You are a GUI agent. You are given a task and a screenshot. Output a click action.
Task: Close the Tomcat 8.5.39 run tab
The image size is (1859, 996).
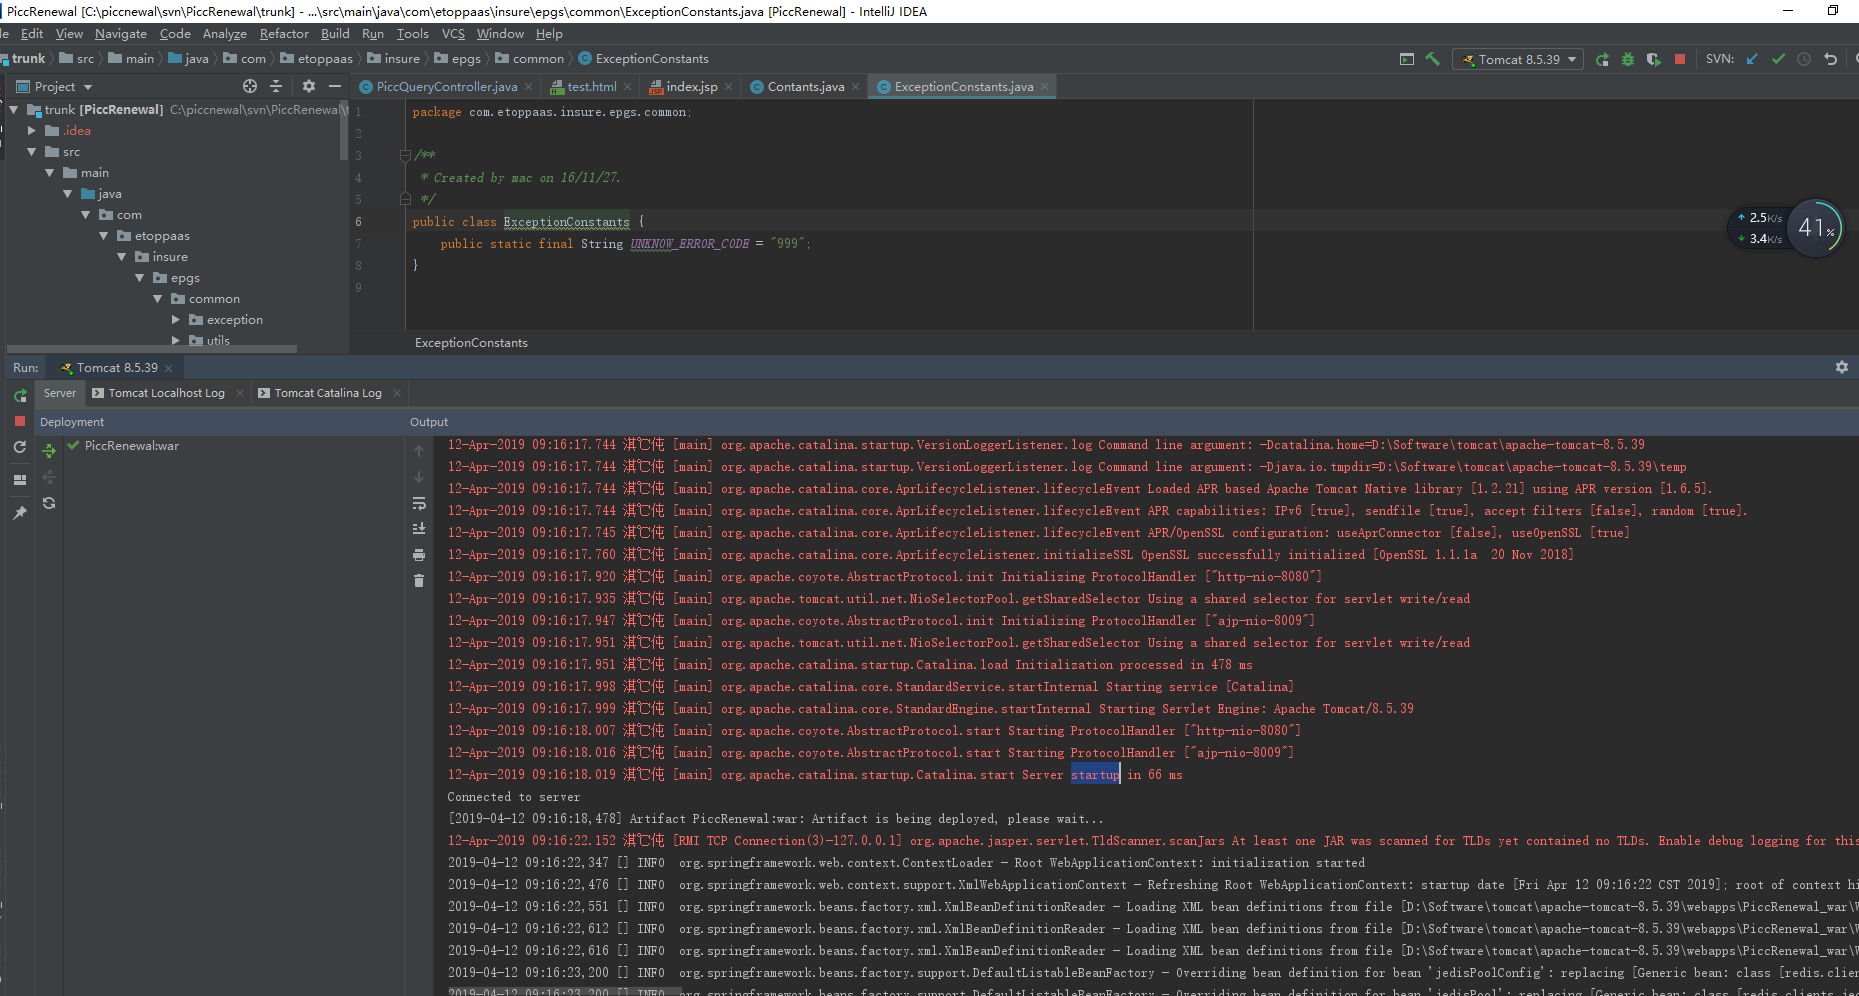point(168,368)
